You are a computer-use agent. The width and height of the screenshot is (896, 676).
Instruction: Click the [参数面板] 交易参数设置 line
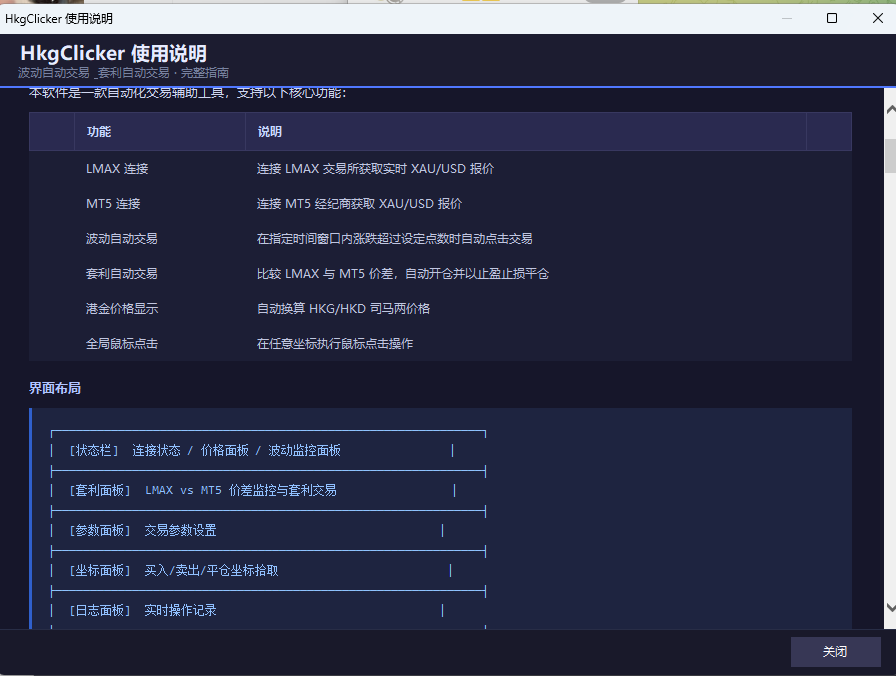pos(143,530)
